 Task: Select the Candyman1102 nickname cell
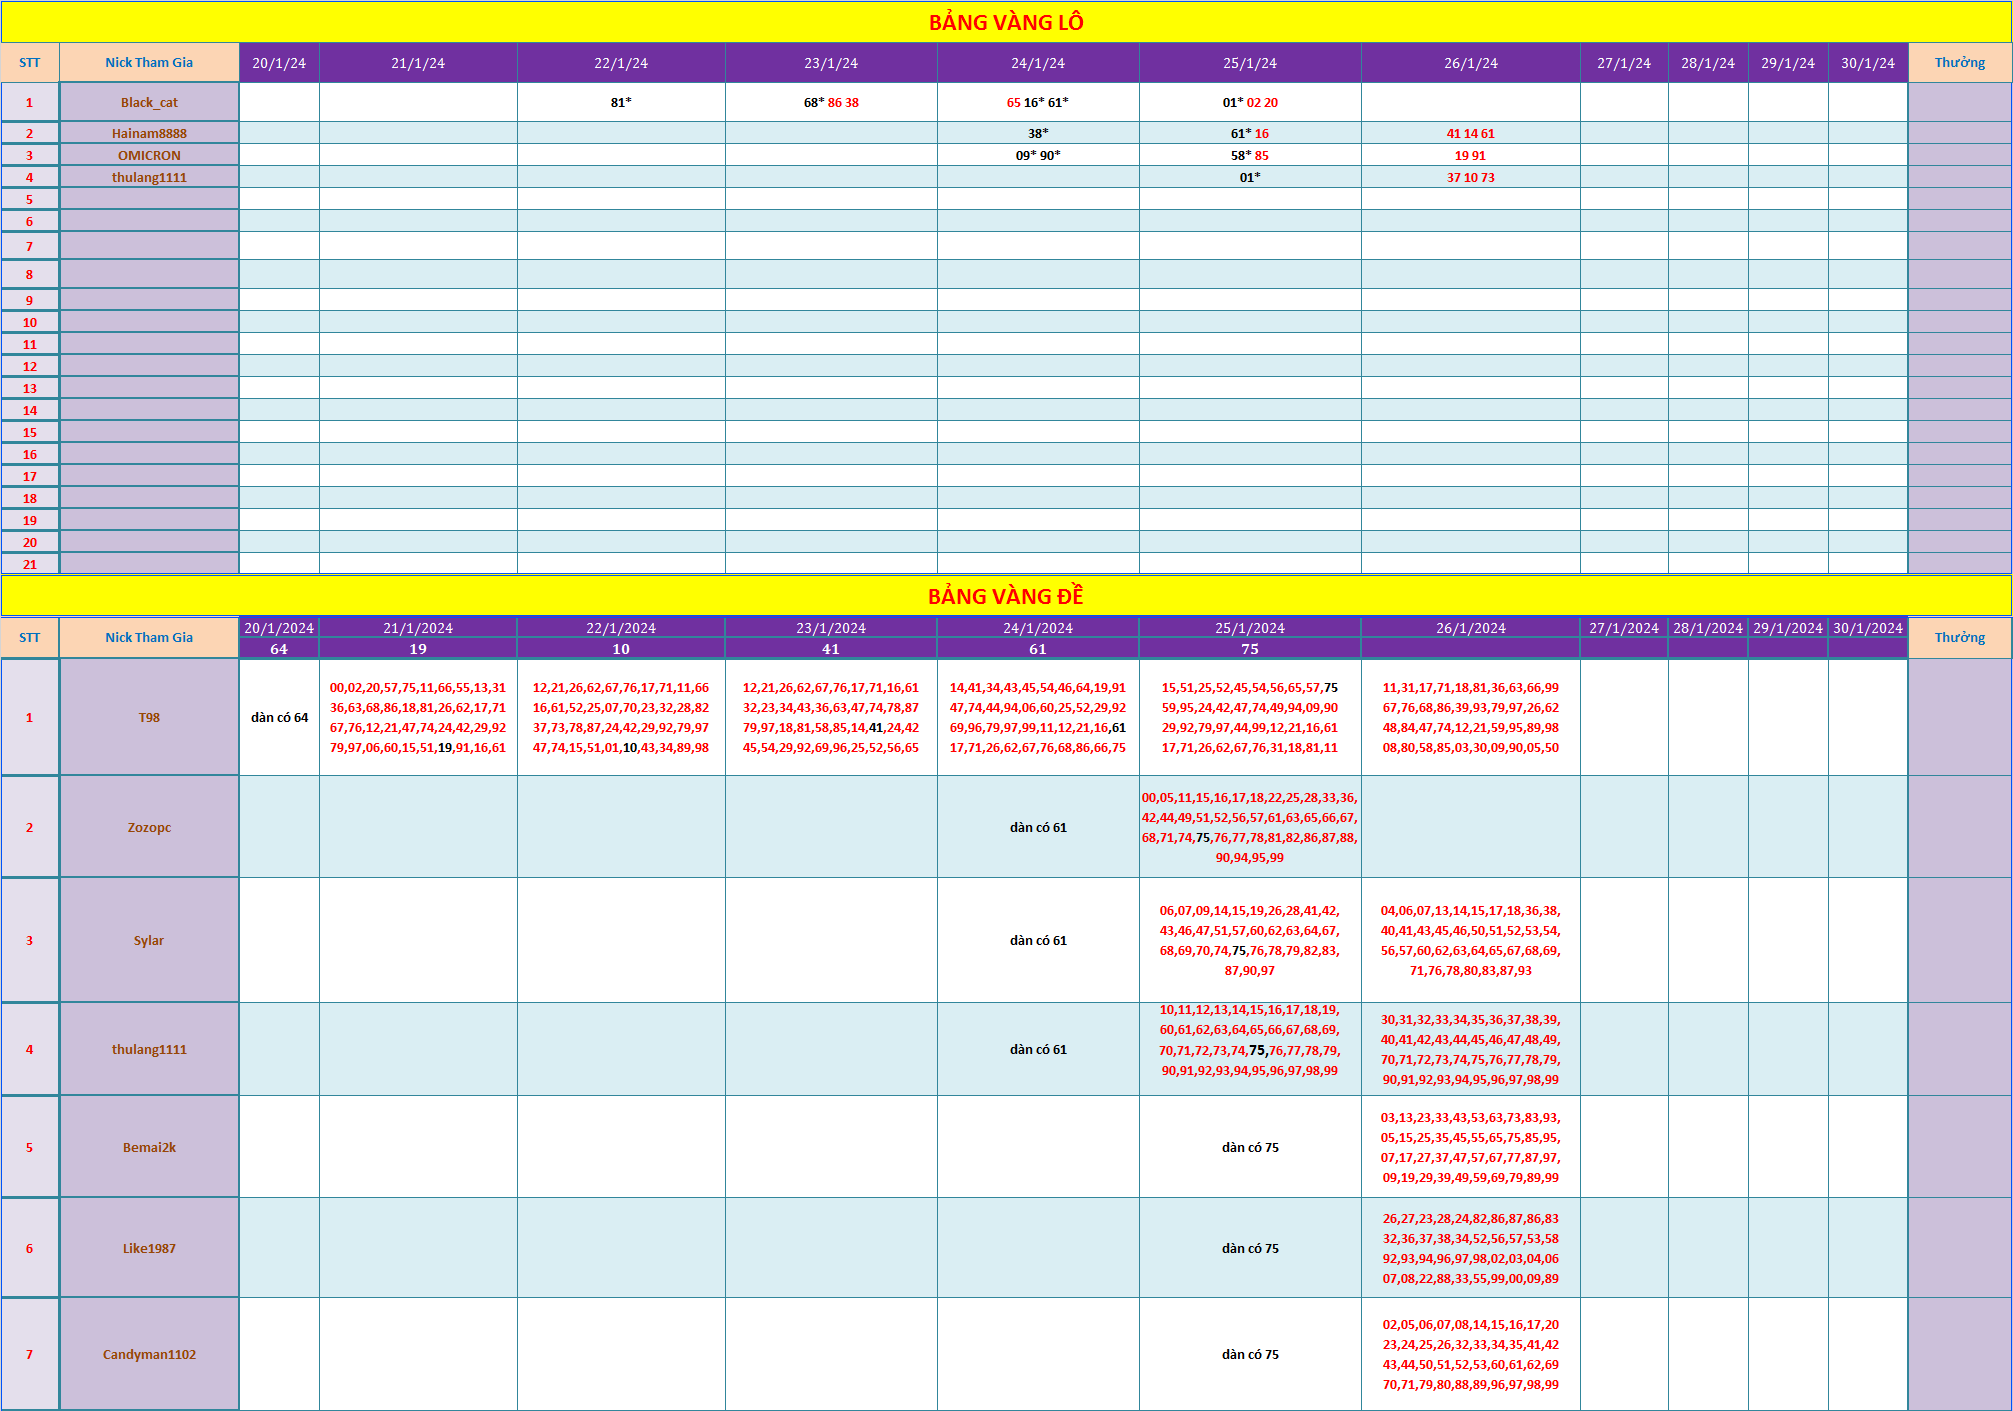[x=149, y=1354]
